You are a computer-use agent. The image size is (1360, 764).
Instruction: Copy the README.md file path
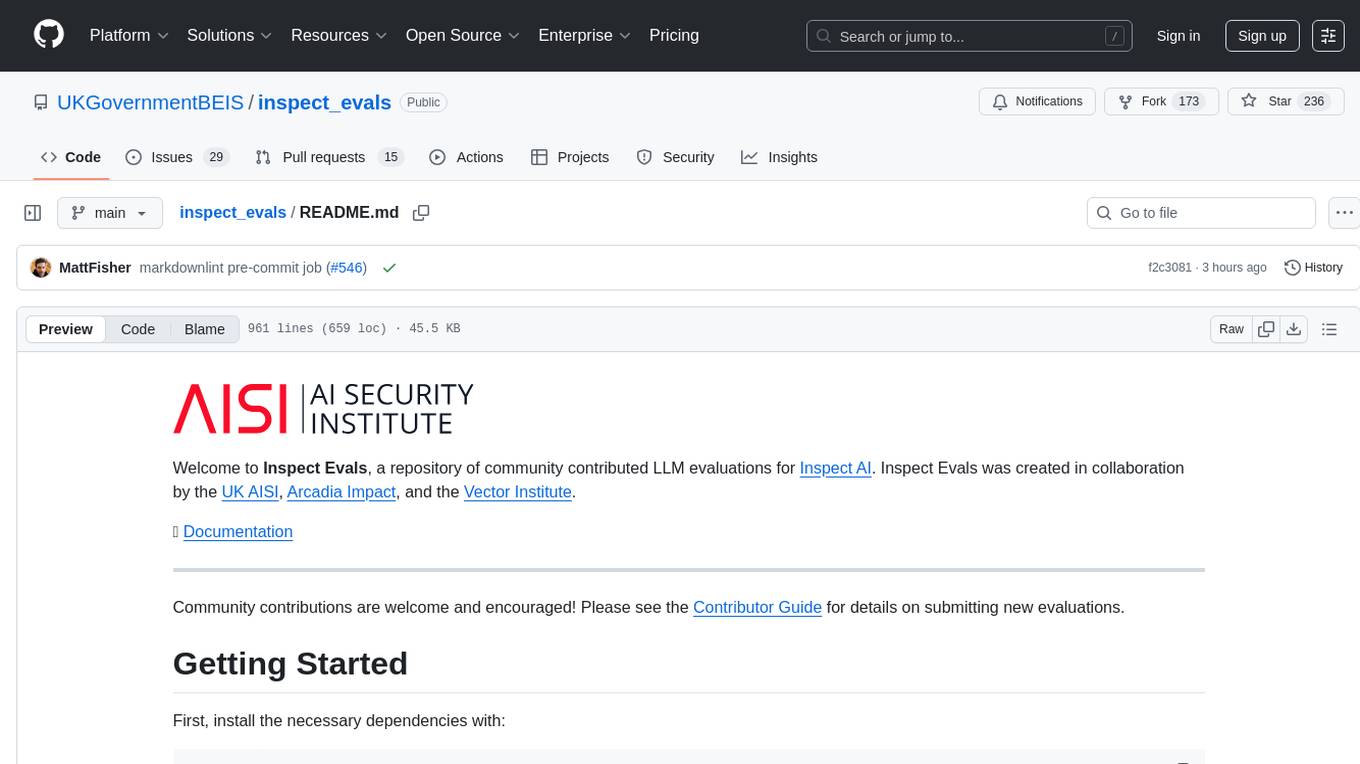tap(421, 213)
